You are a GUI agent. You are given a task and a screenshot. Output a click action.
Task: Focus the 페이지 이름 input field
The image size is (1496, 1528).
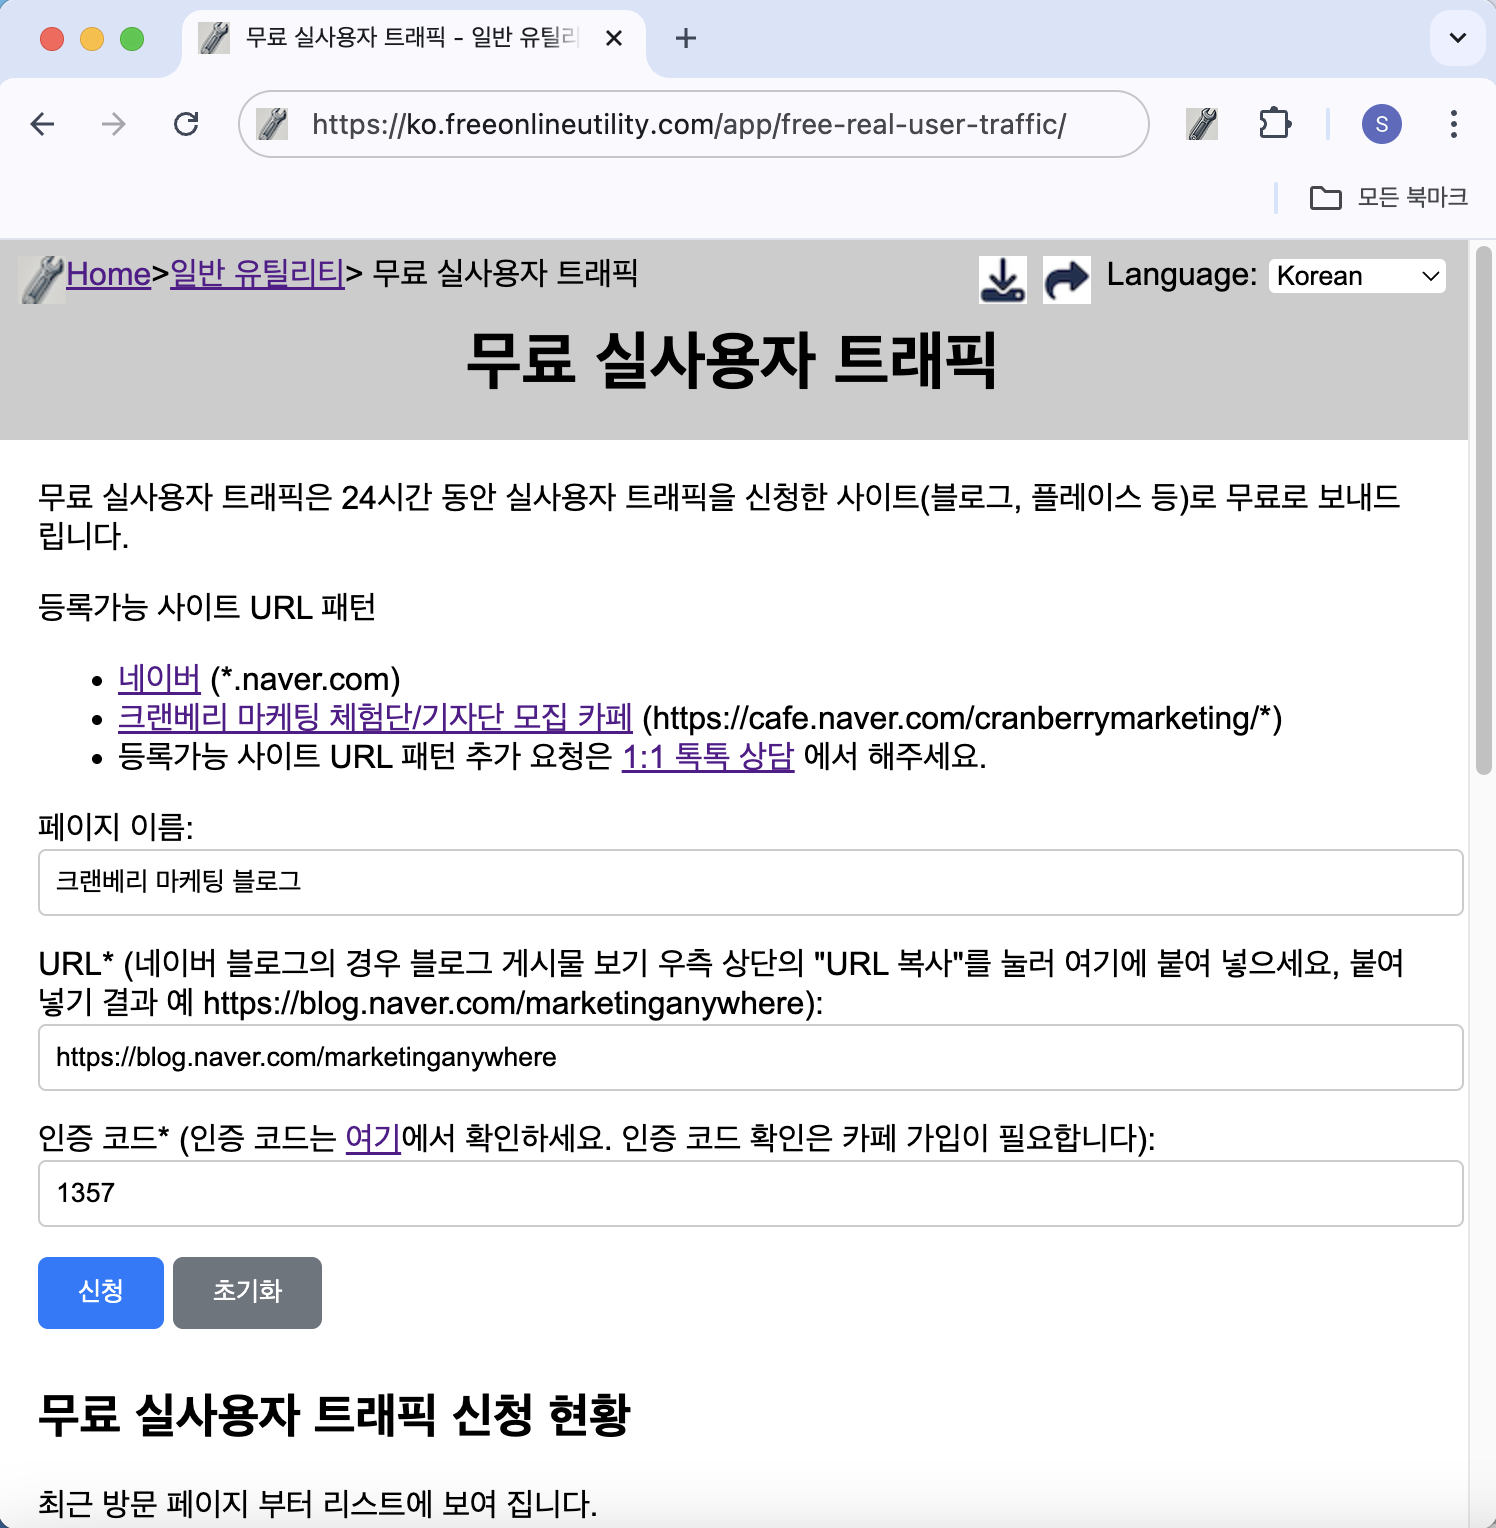point(751,882)
